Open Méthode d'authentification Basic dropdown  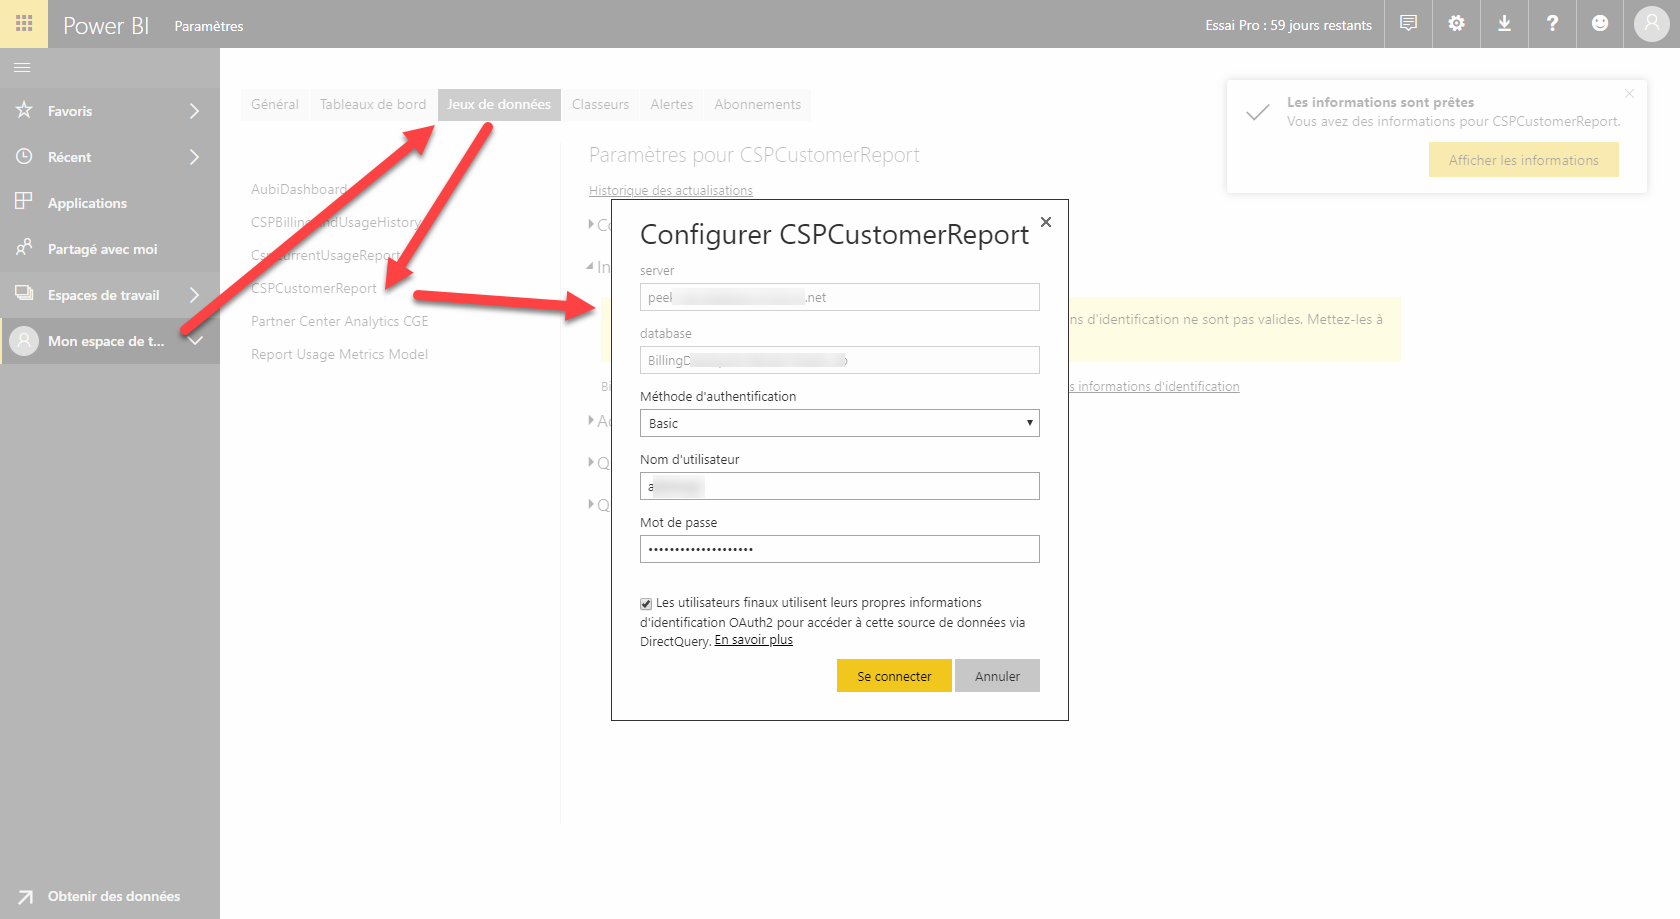pos(840,423)
